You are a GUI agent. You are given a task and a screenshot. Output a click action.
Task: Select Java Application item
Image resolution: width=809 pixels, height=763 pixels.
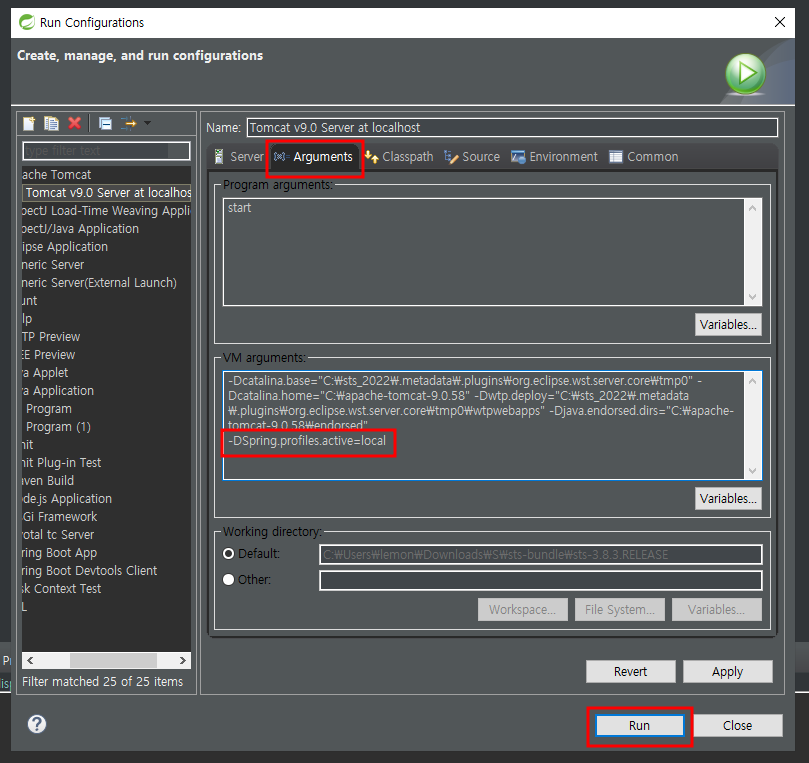pos(58,391)
